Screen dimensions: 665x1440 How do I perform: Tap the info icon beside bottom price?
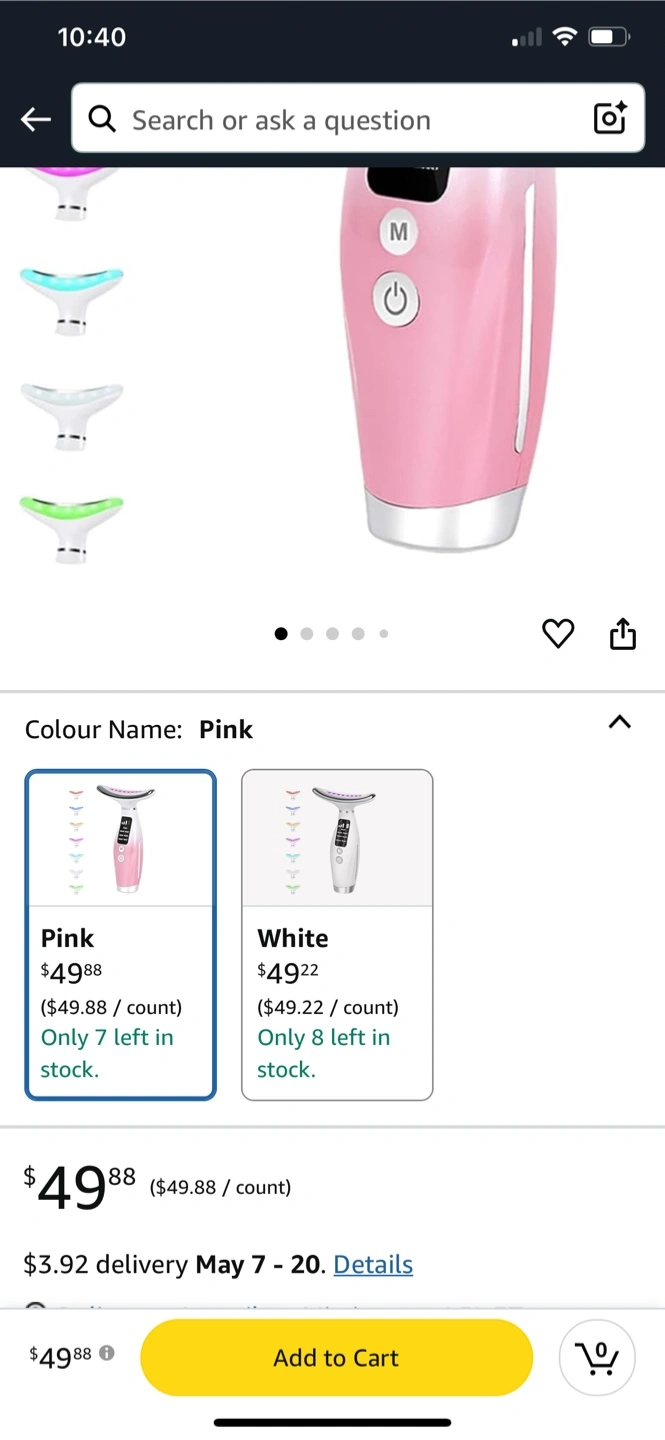click(107, 1353)
